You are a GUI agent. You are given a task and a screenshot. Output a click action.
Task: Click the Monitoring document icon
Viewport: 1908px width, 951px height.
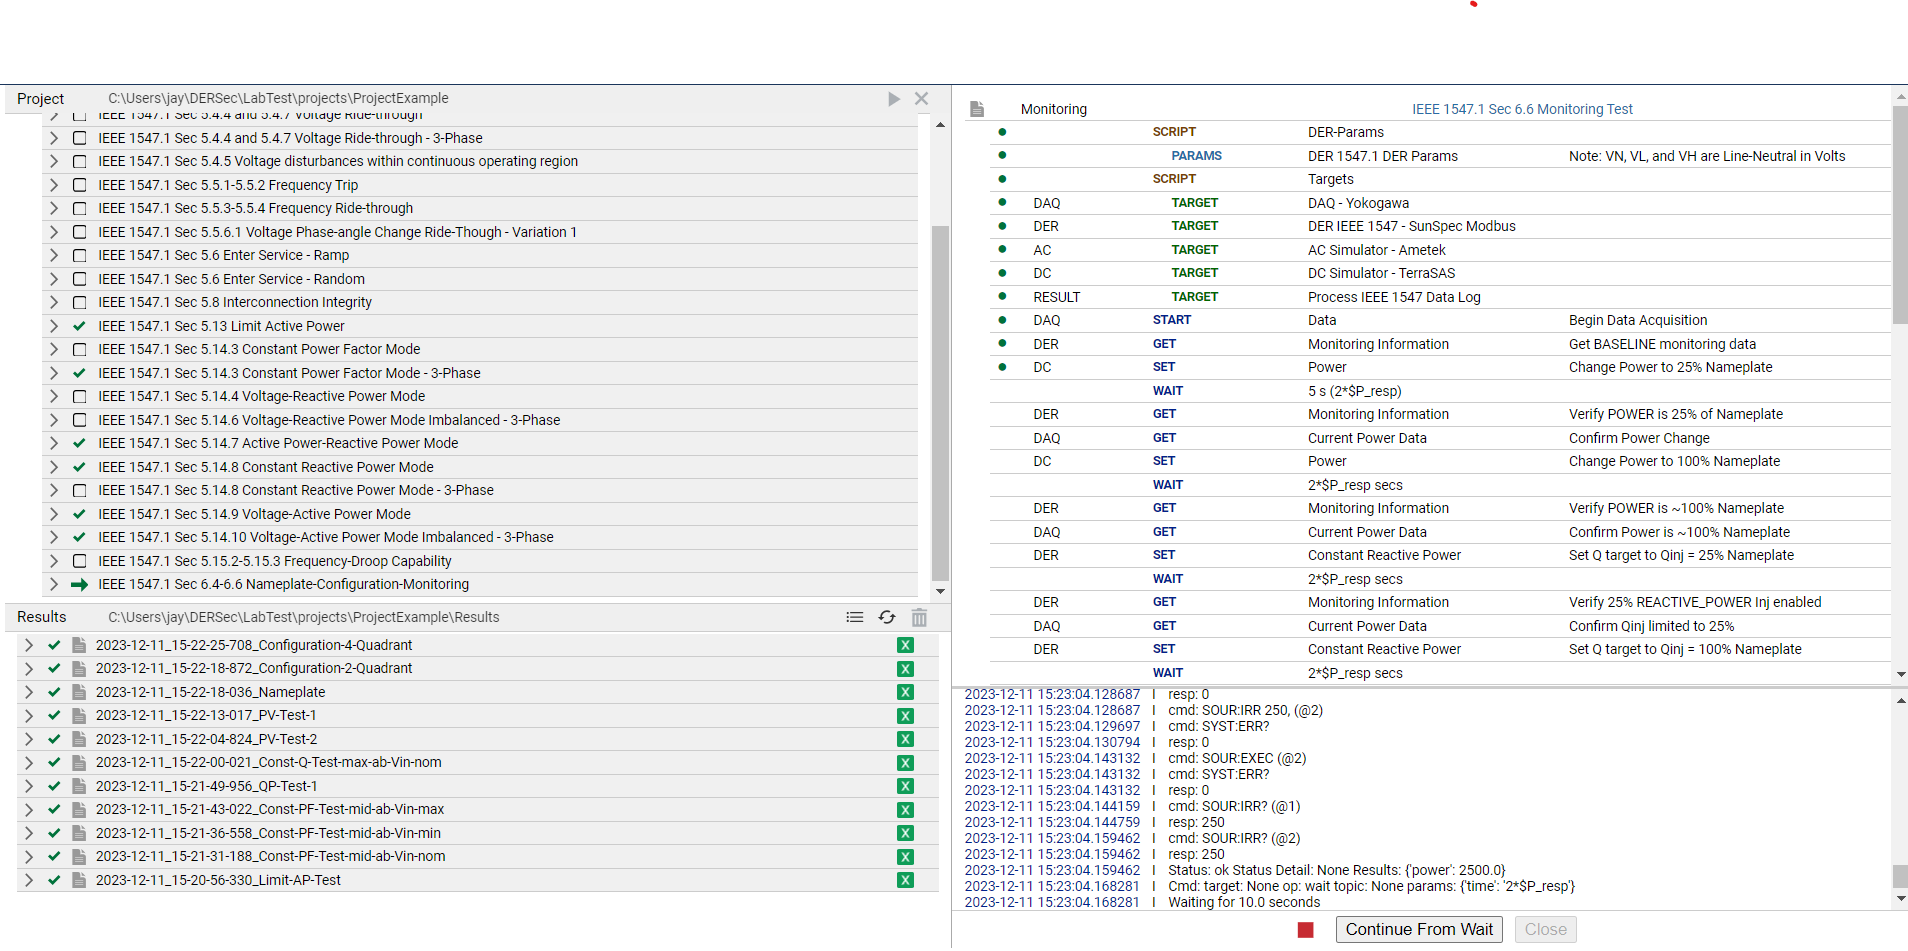click(977, 109)
